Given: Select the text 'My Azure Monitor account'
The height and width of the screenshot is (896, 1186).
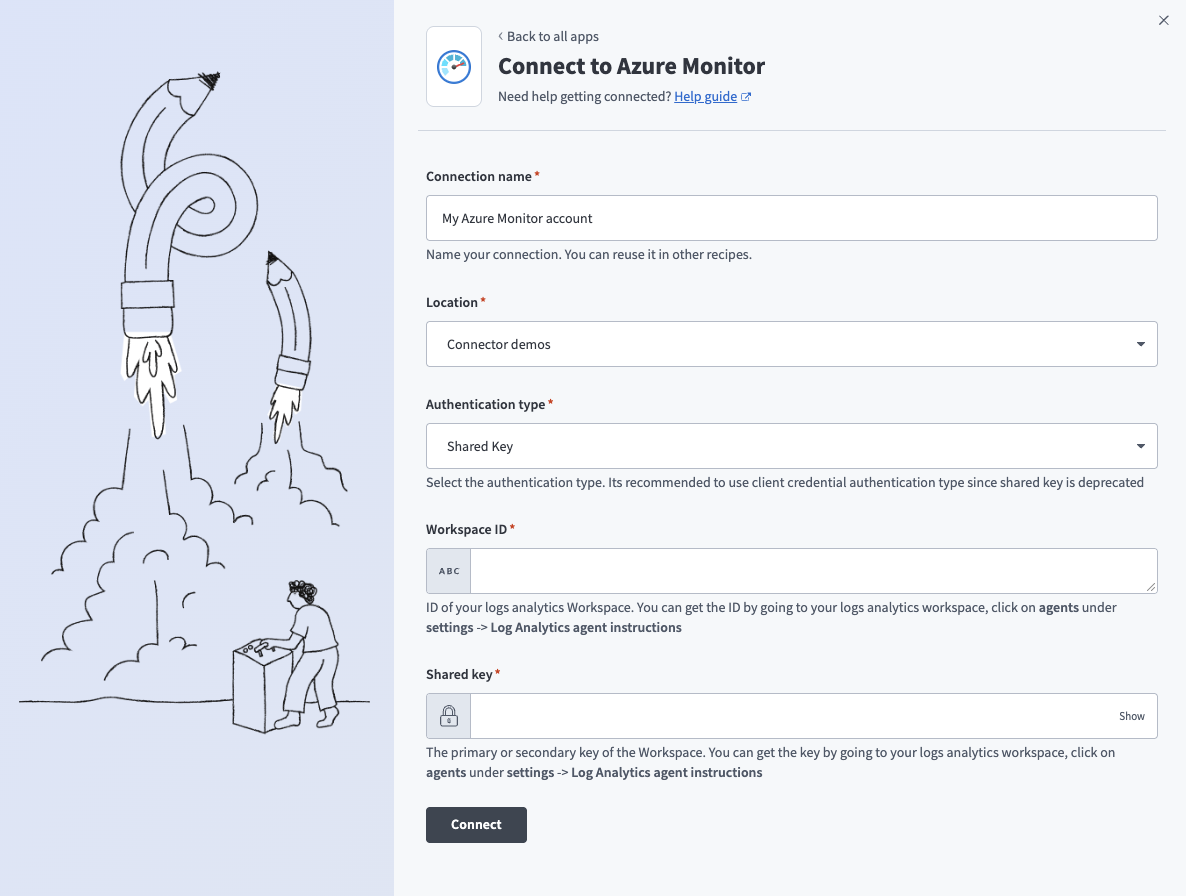Looking at the screenshot, I should coord(519,217).
